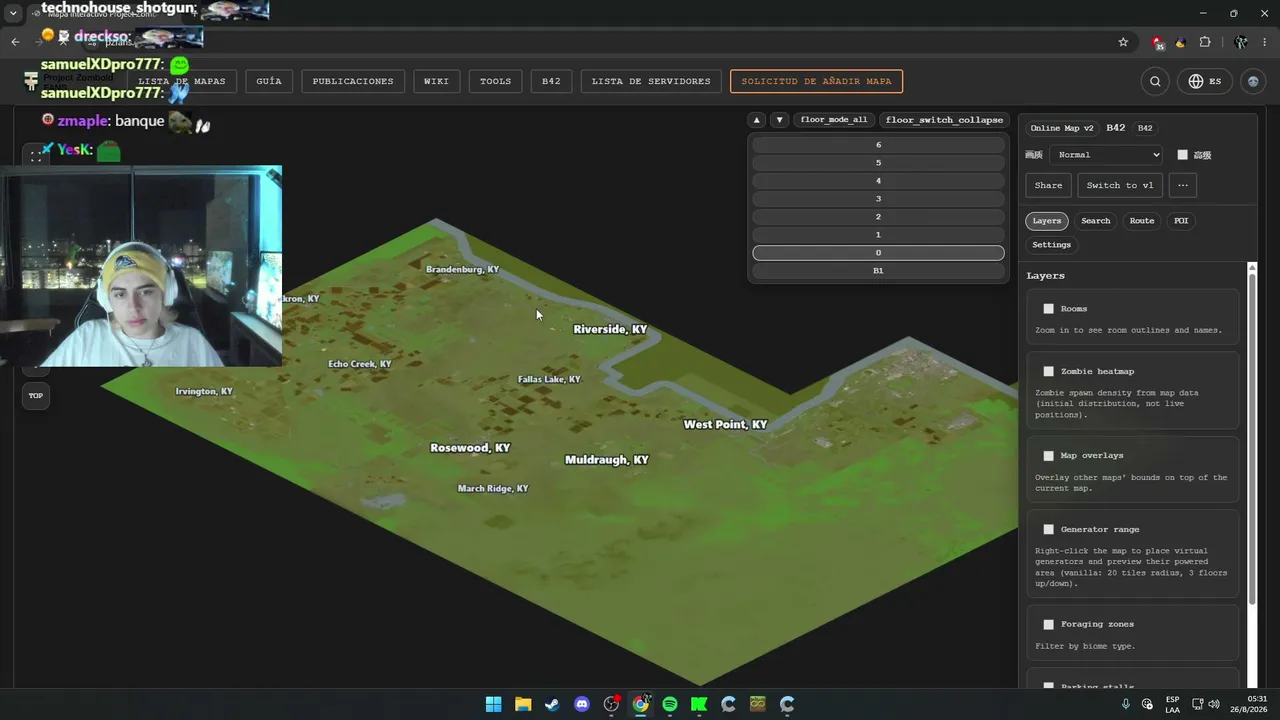
Task: Open File Explorer from the taskbar
Action: [x=523, y=704]
